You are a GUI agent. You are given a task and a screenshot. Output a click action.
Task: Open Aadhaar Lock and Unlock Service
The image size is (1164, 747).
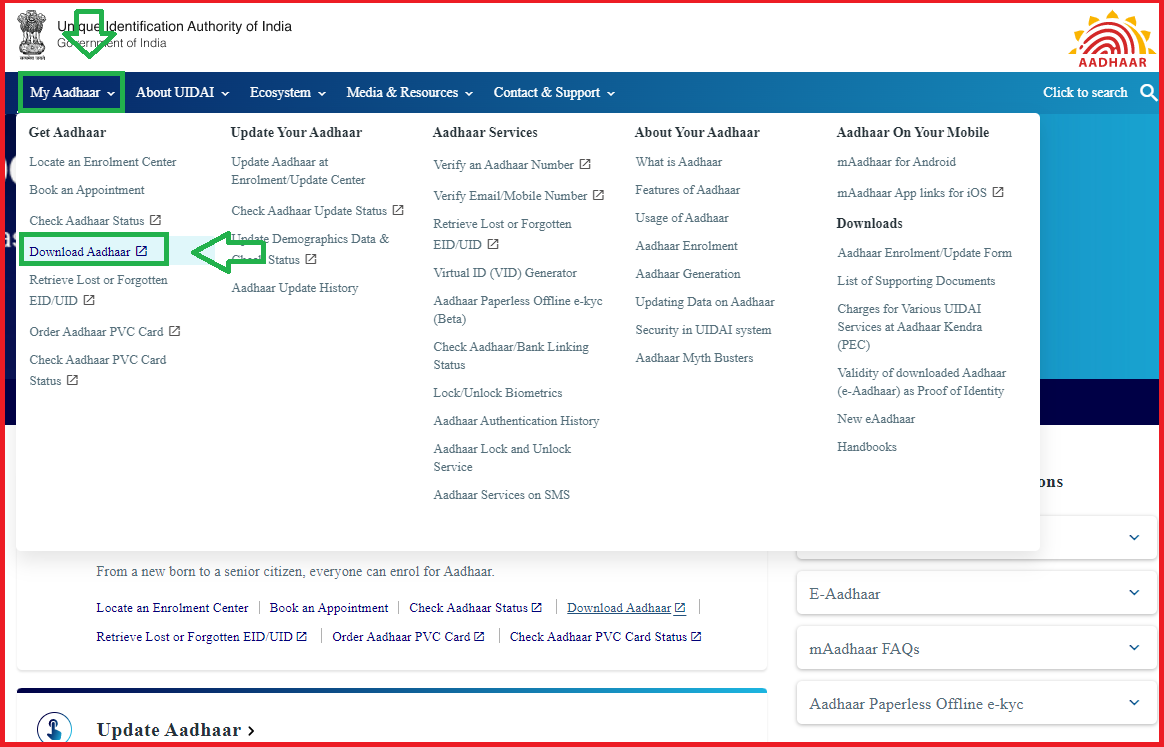(x=503, y=457)
